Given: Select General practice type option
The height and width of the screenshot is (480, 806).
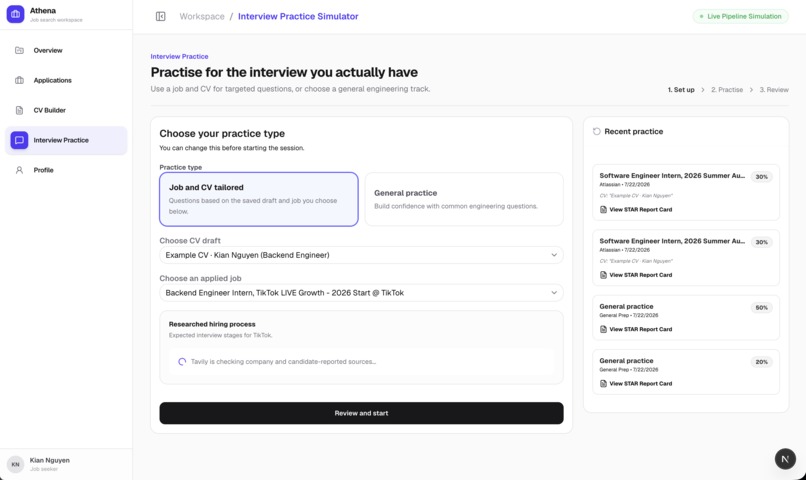Looking at the screenshot, I should click(464, 199).
